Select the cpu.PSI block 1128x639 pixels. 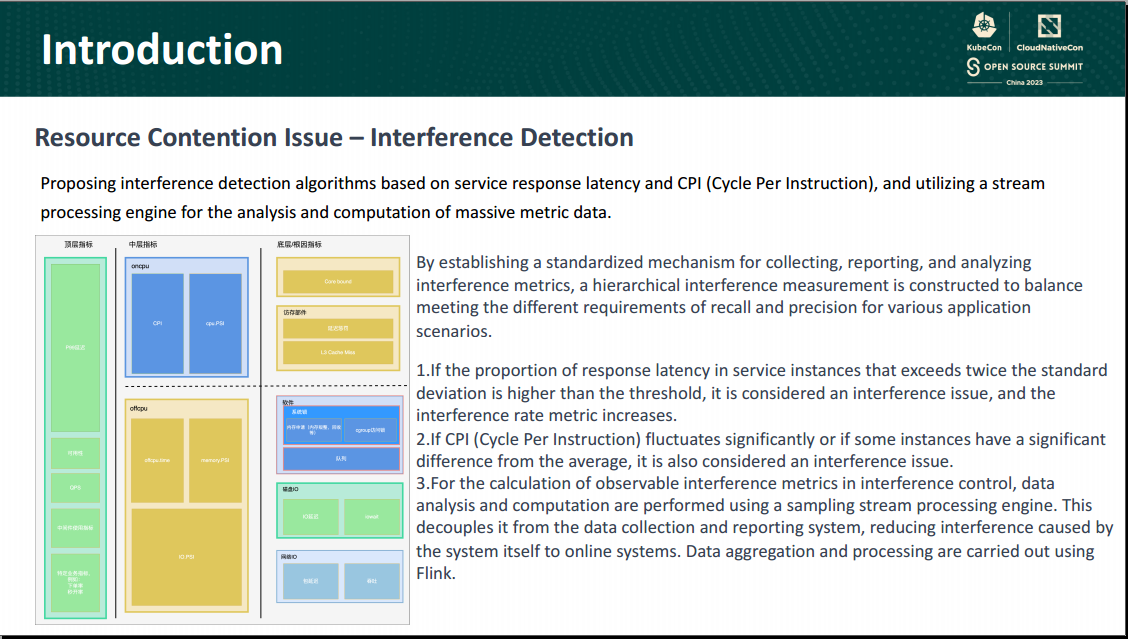214,324
